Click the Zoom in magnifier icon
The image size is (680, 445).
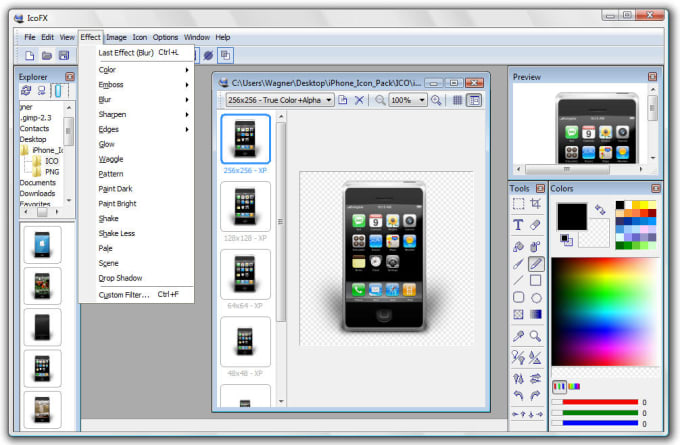click(x=436, y=100)
